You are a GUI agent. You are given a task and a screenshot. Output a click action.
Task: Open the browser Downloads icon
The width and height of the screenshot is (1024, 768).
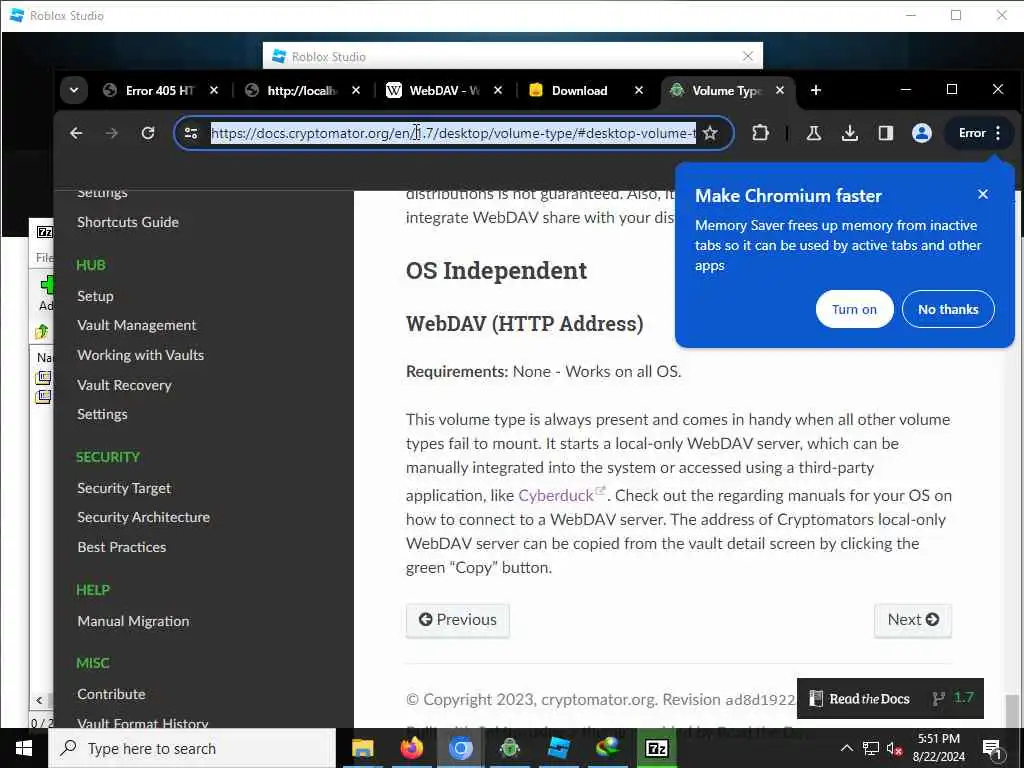(850, 133)
